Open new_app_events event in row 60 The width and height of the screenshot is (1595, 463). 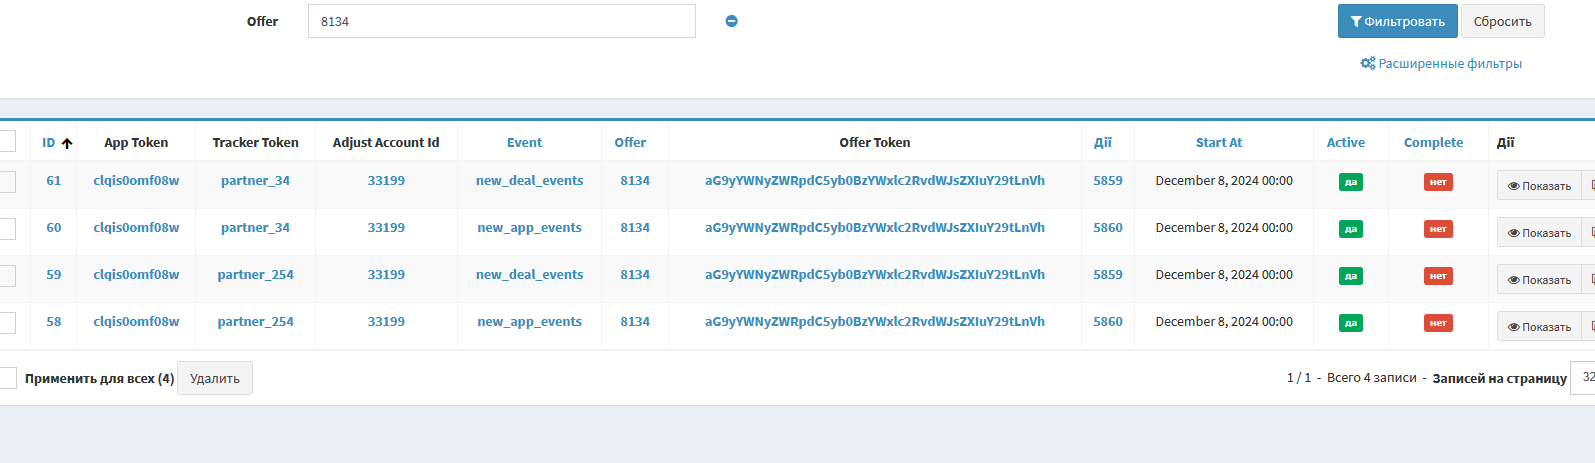529,228
